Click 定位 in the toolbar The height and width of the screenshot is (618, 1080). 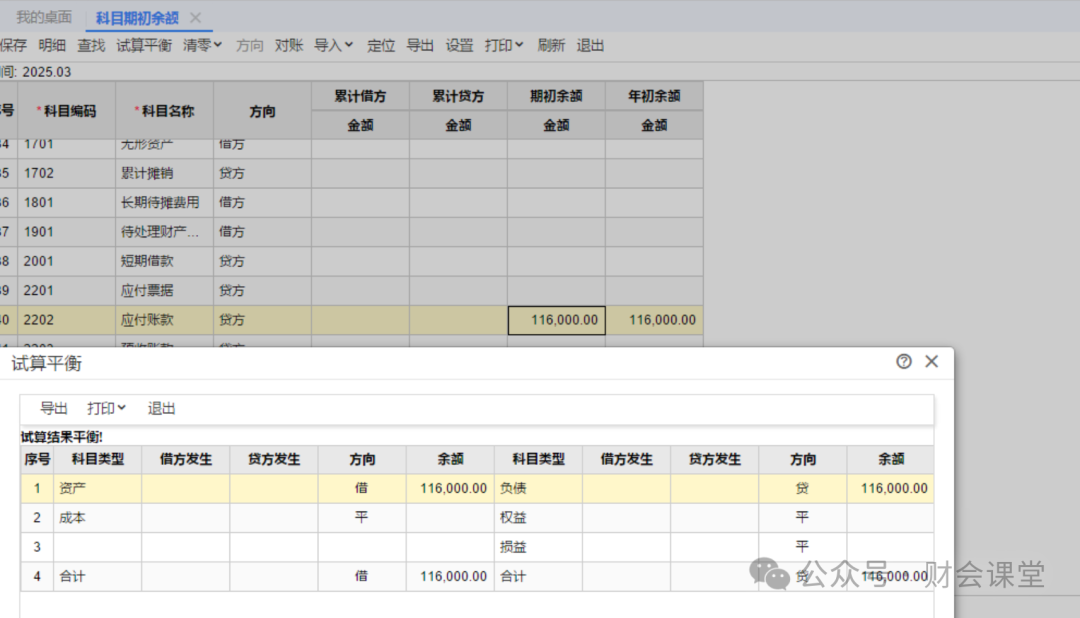[x=381, y=45]
